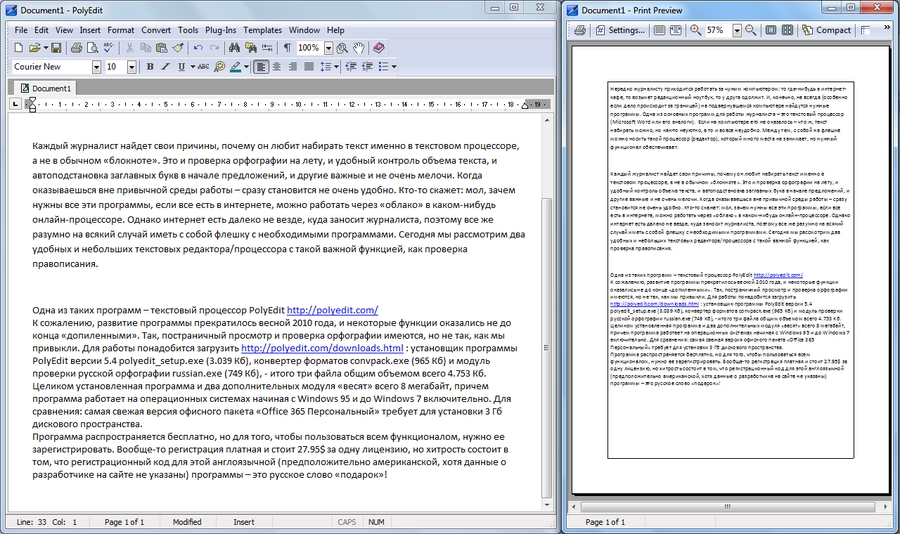Screen dimensions: 900x534
Task: Expand the underline style arrow
Action: point(193,67)
